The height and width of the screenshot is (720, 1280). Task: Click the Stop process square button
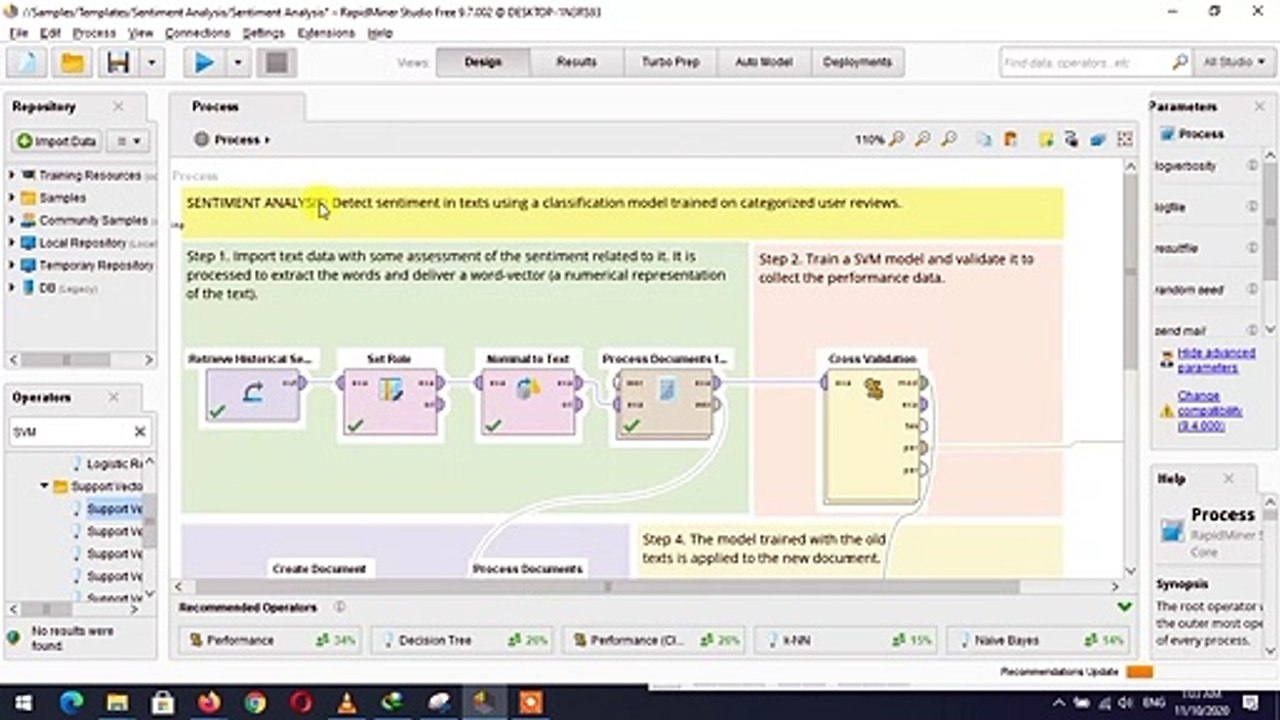[276, 63]
